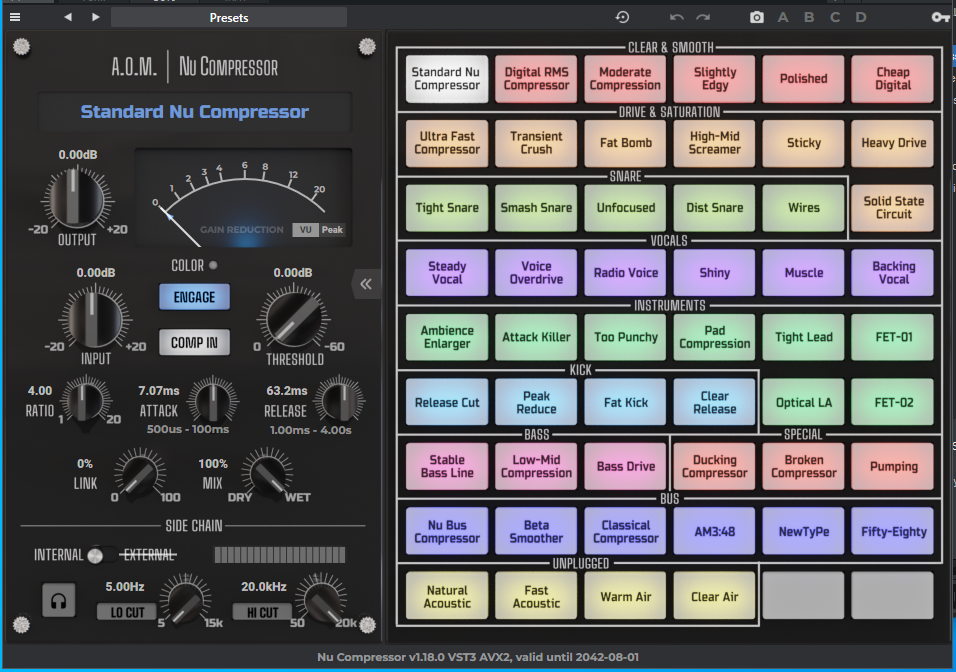Load the Tight Snare preset
Image resolution: width=956 pixels, height=672 pixels.
click(x=447, y=208)
